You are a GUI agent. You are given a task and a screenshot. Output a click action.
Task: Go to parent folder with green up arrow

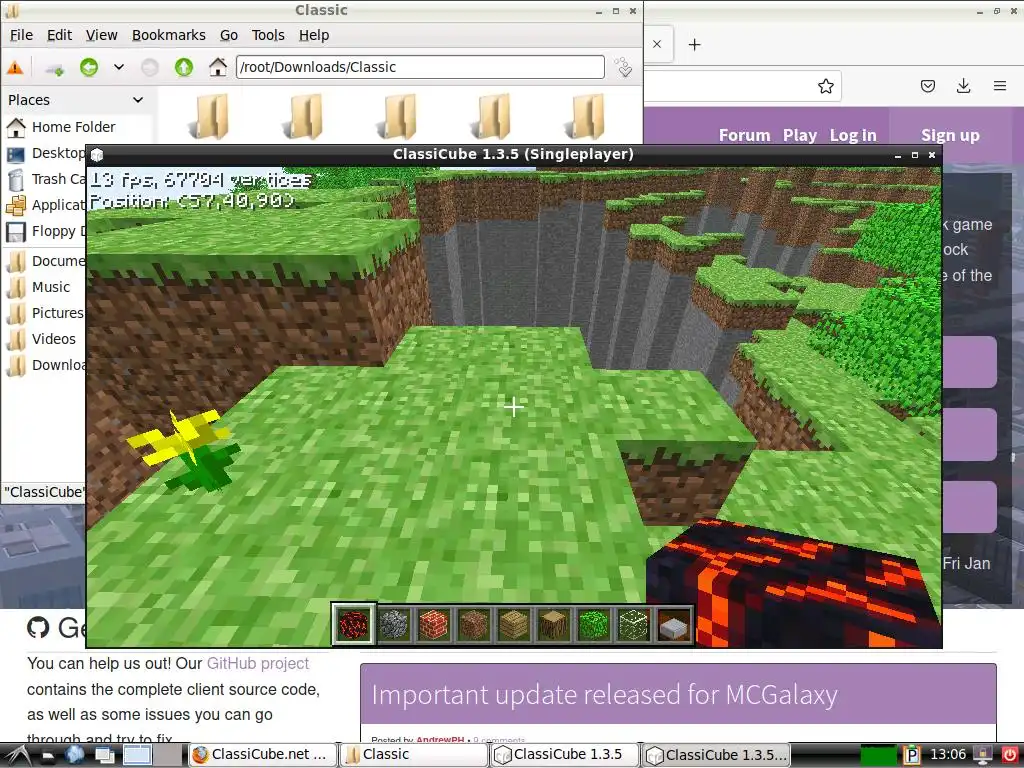point(184,67)
